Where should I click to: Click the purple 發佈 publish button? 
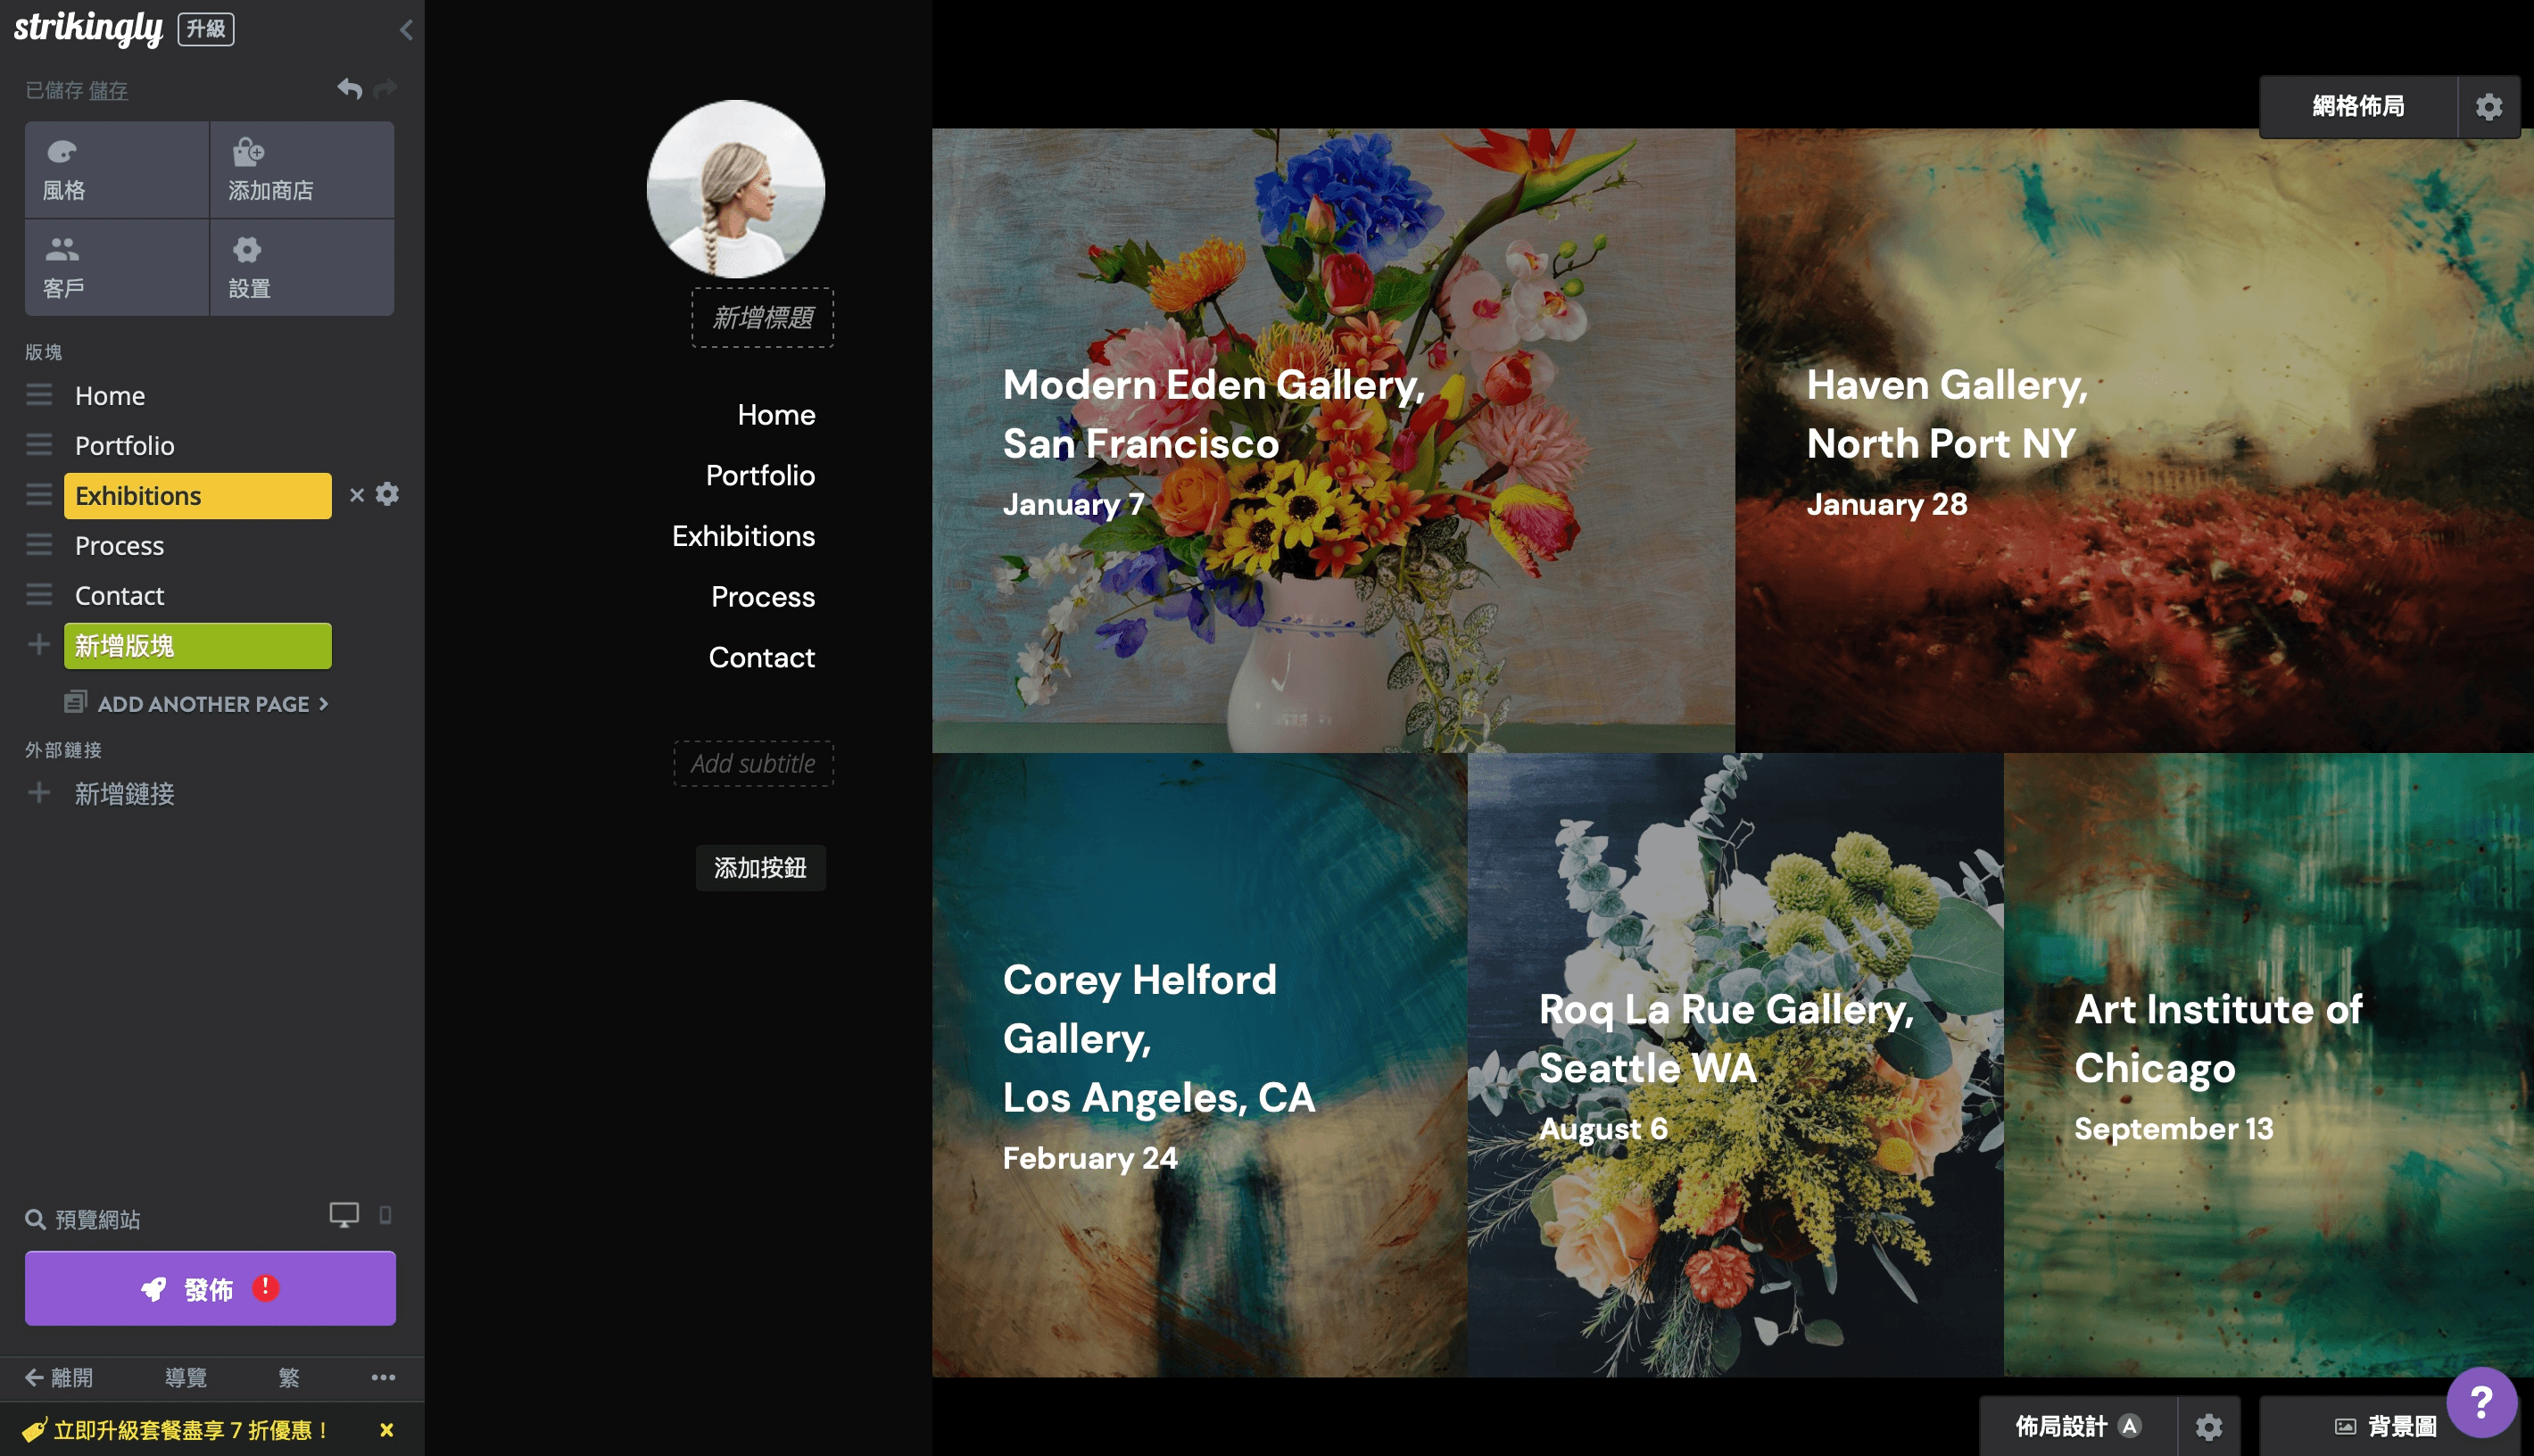click(x=210, y=1288)
